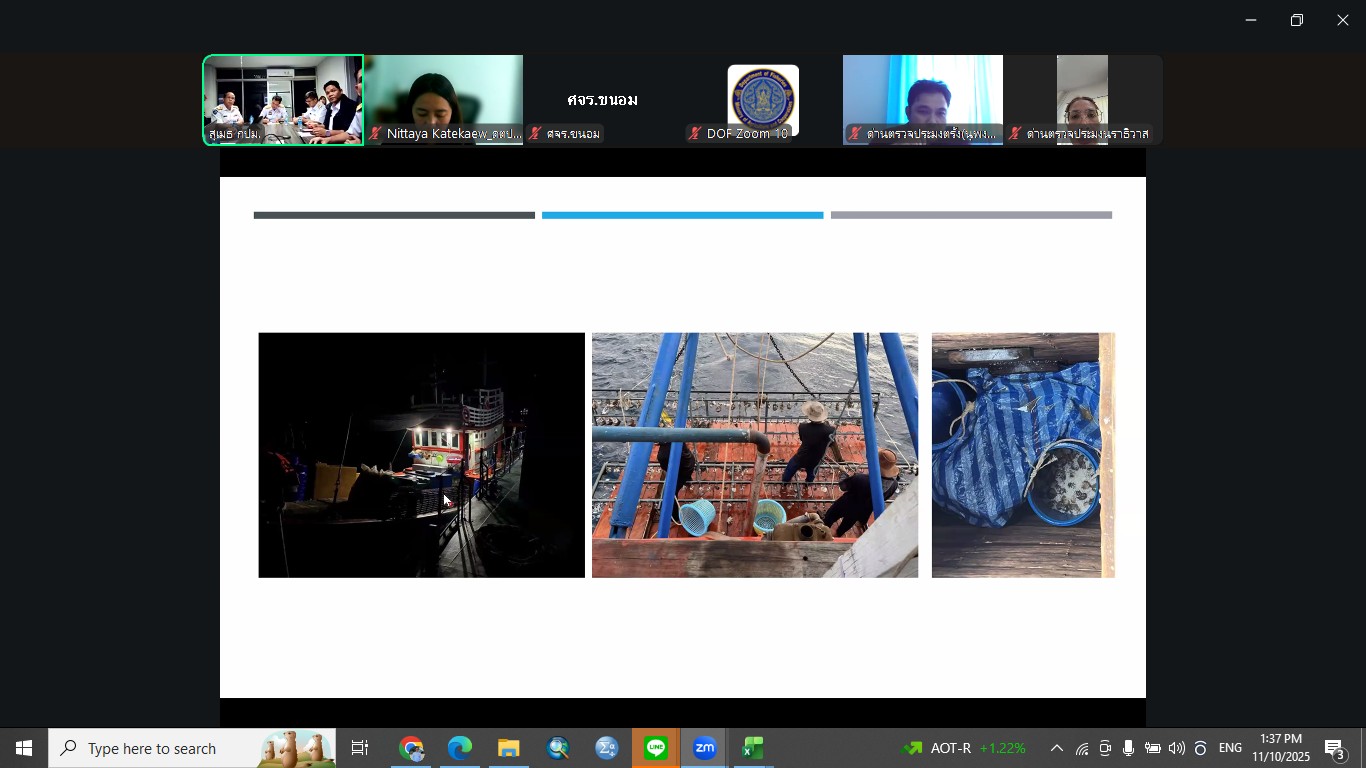Click the Windows Start button
Viewport: 1366px width, 768px height.
tap(24, 748)
